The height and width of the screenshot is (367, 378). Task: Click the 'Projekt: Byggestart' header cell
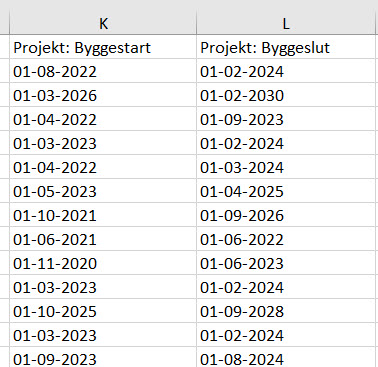click(103, 47)
